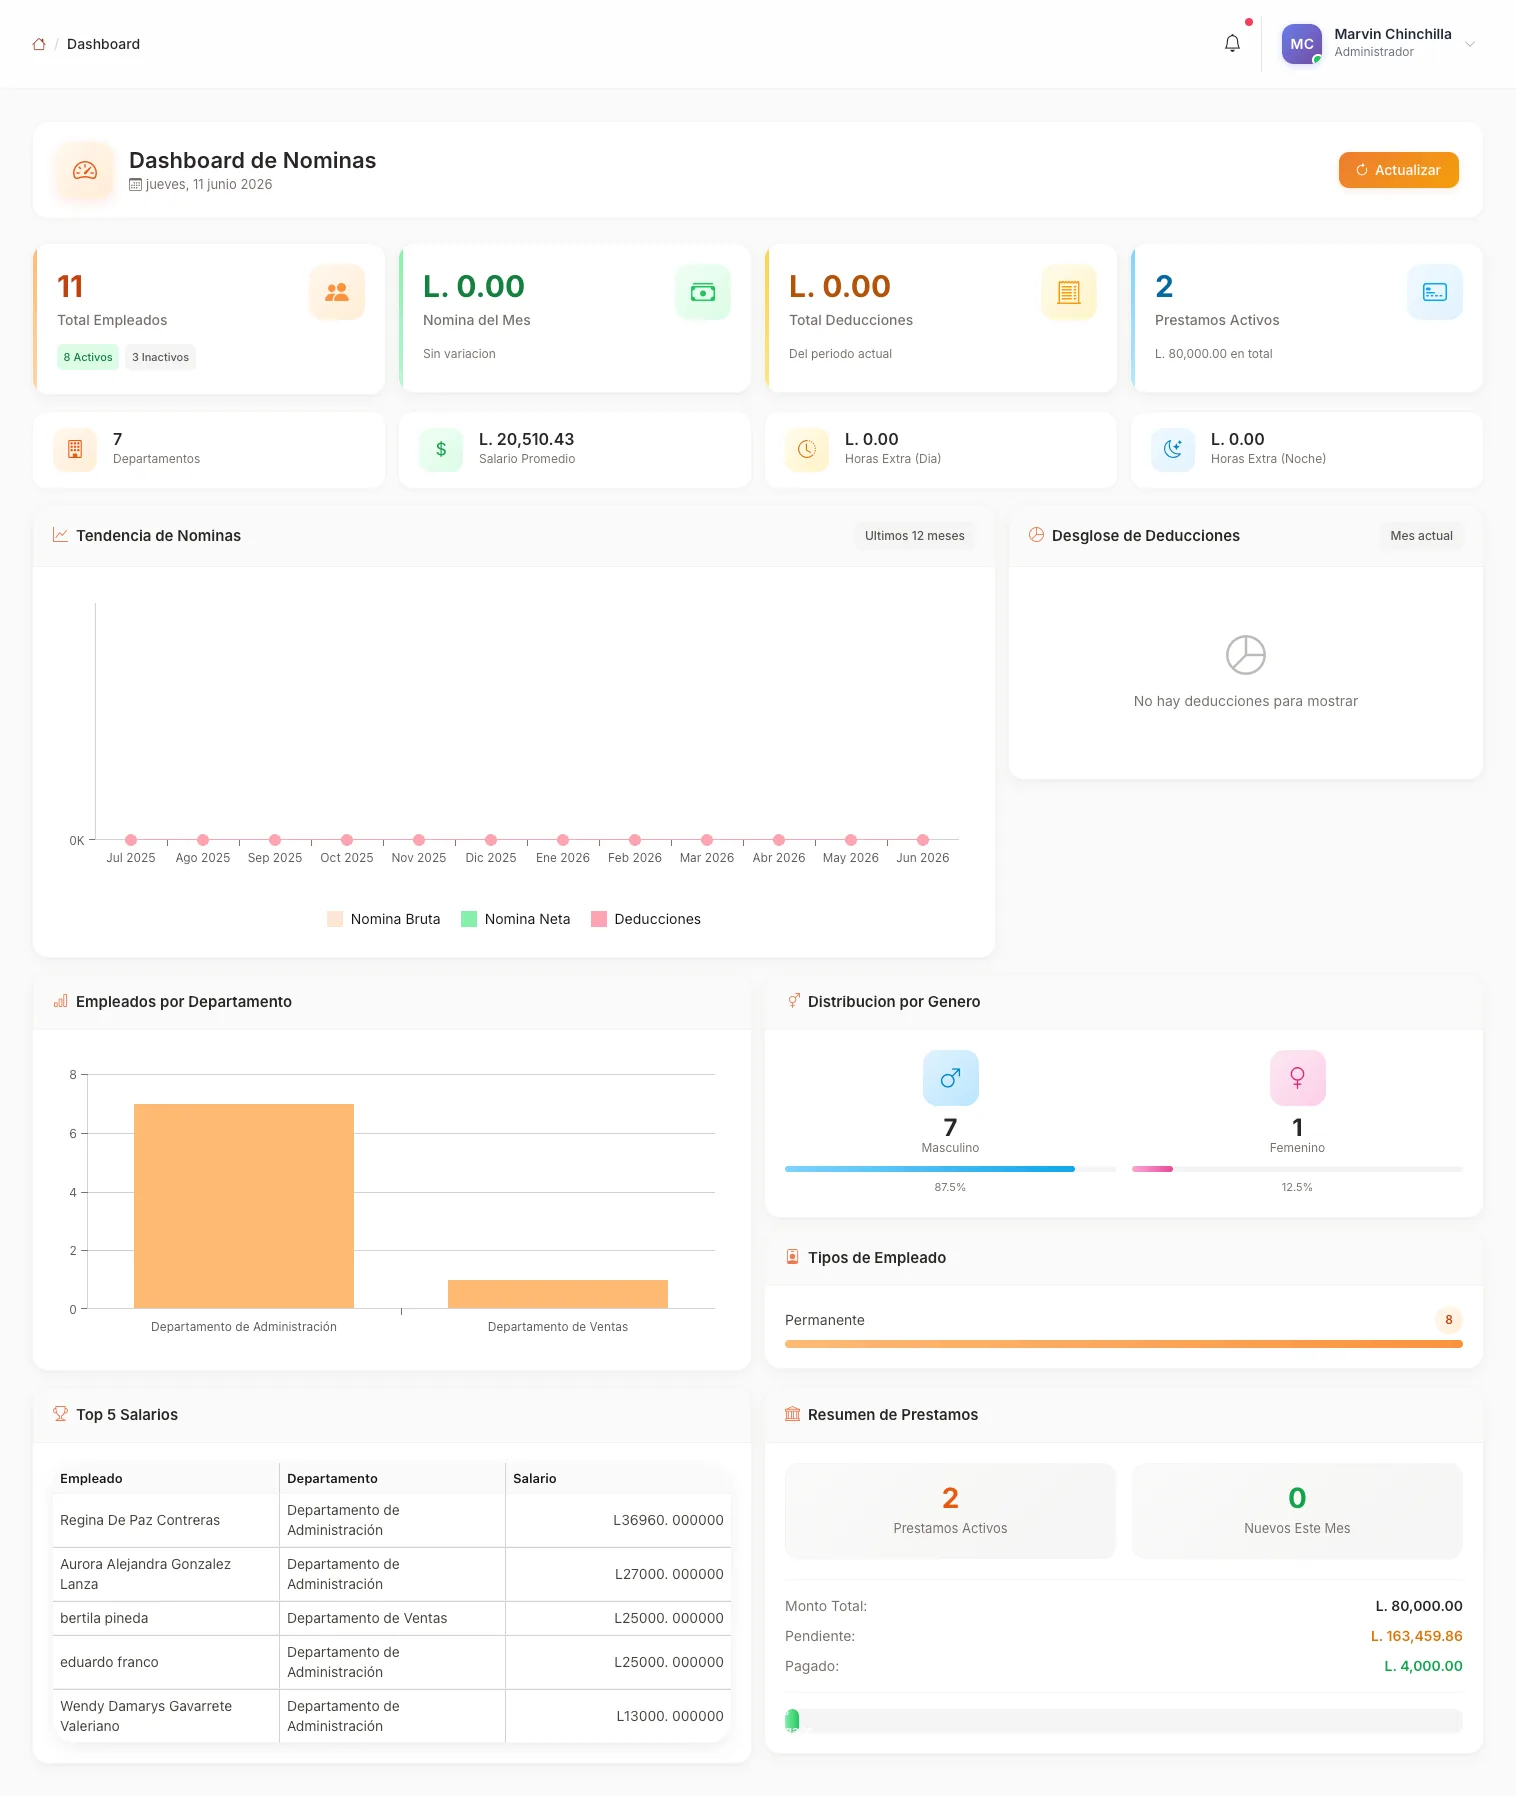Click the home icon in breadcrumb
The height and width of the screenshot is (1796, 1516).
click(39, 44)
